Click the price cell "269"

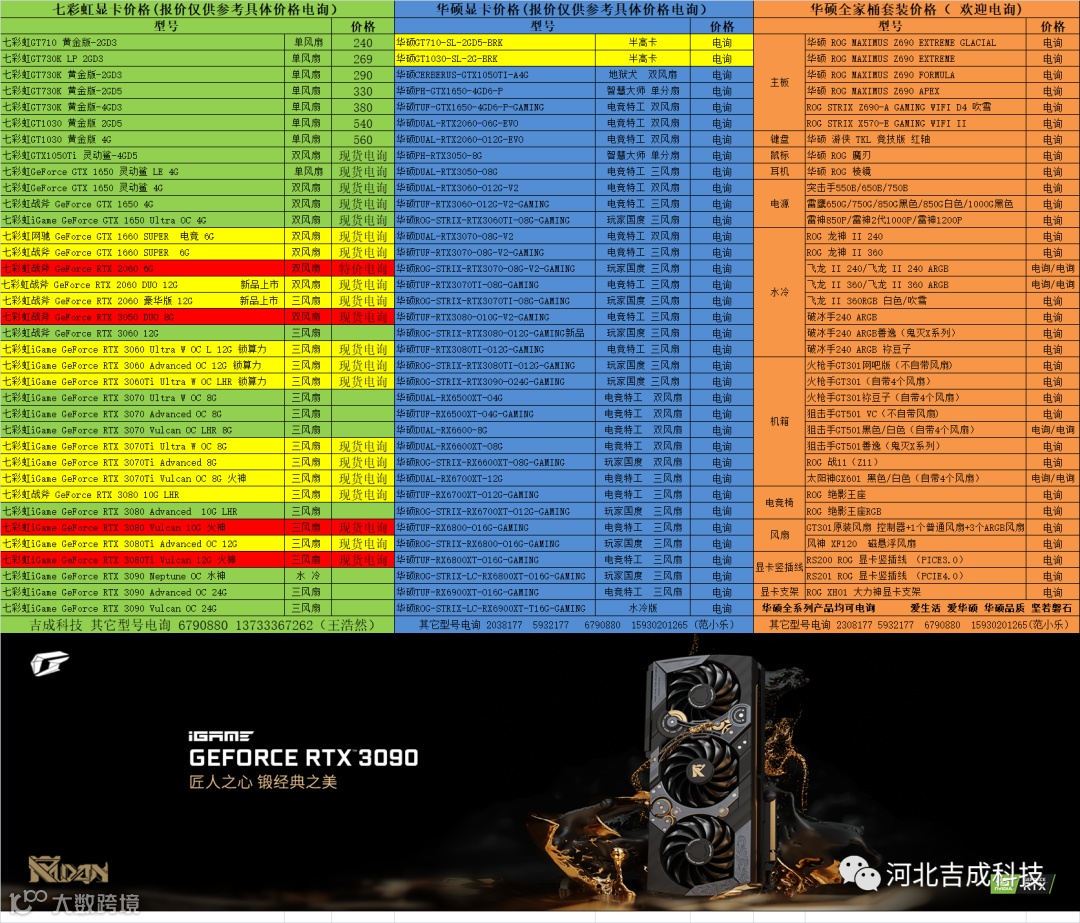(363, 59)
